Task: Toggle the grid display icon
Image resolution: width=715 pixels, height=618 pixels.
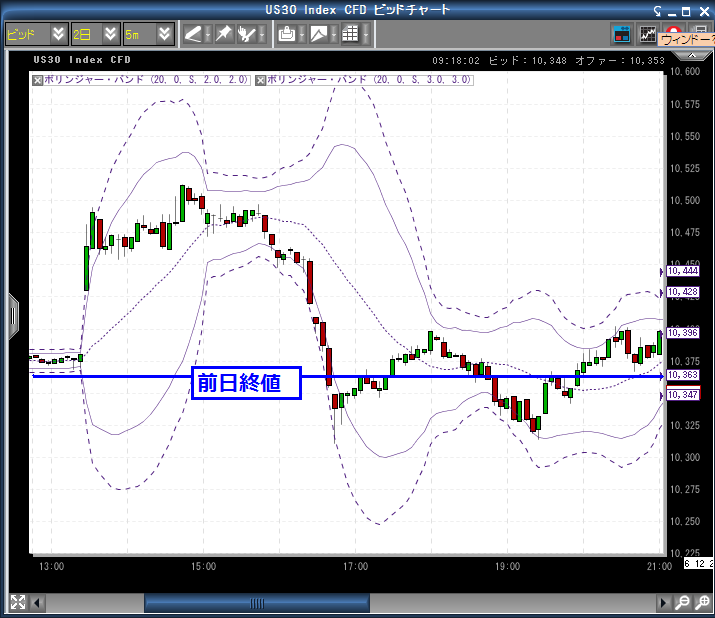Action: [350, 33]
